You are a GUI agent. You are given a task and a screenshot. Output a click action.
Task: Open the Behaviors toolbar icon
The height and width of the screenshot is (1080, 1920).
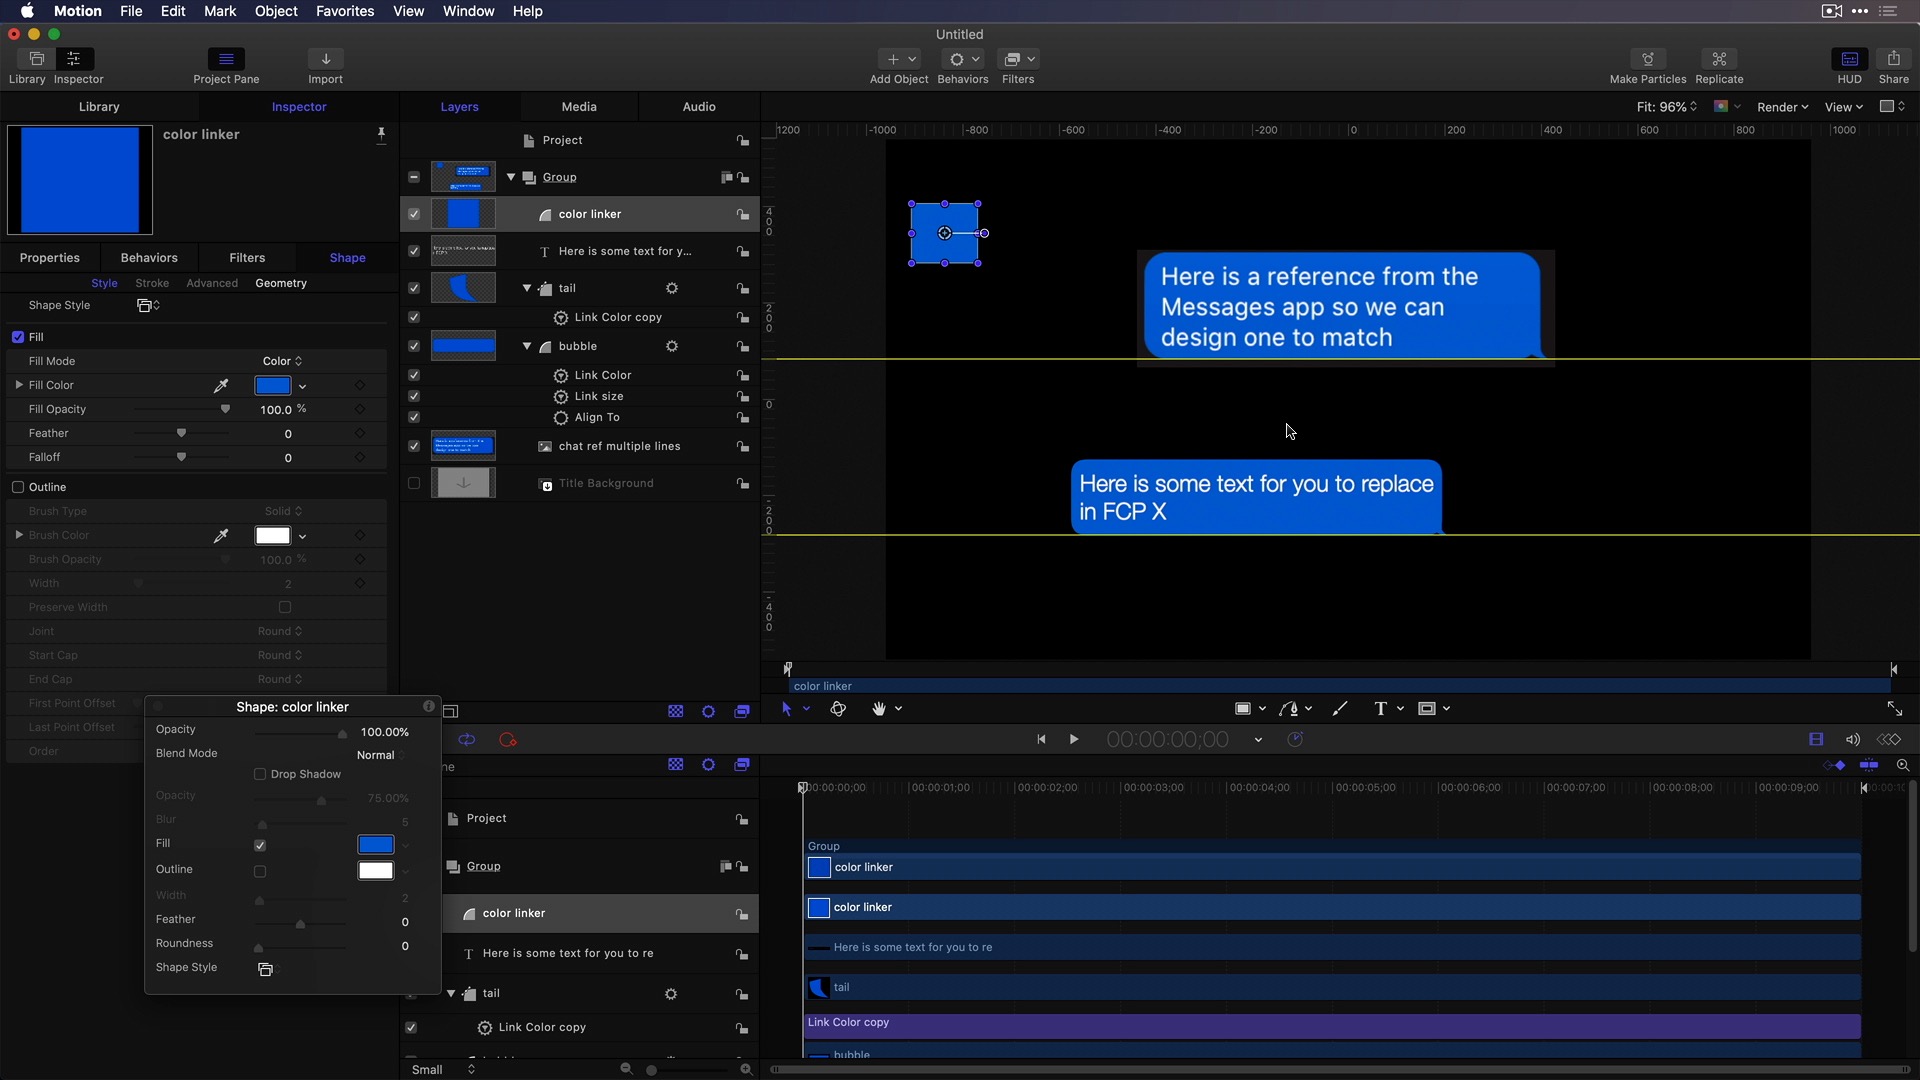coord(963,59)
